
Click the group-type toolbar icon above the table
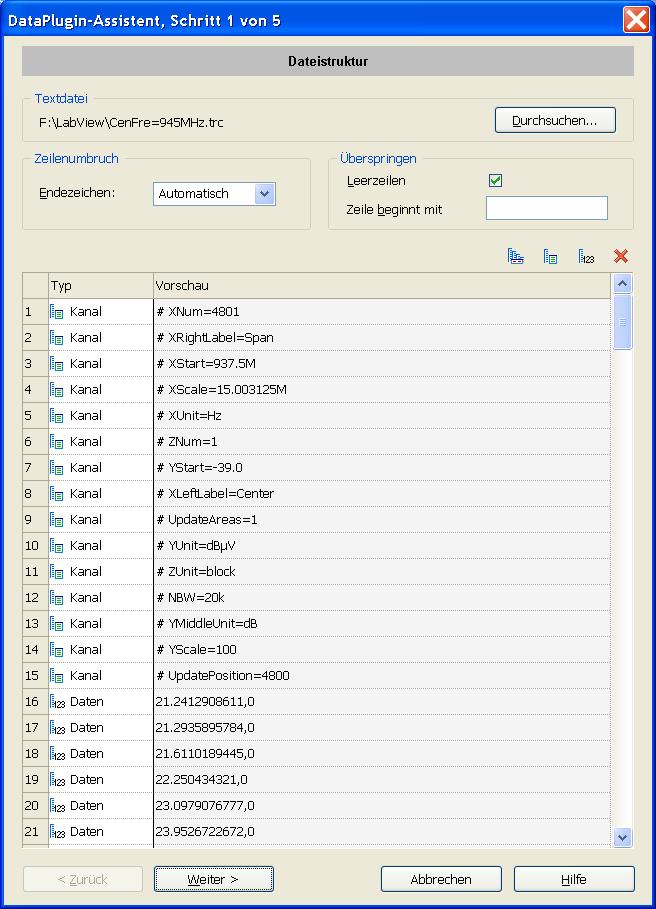tap(515, 256)
